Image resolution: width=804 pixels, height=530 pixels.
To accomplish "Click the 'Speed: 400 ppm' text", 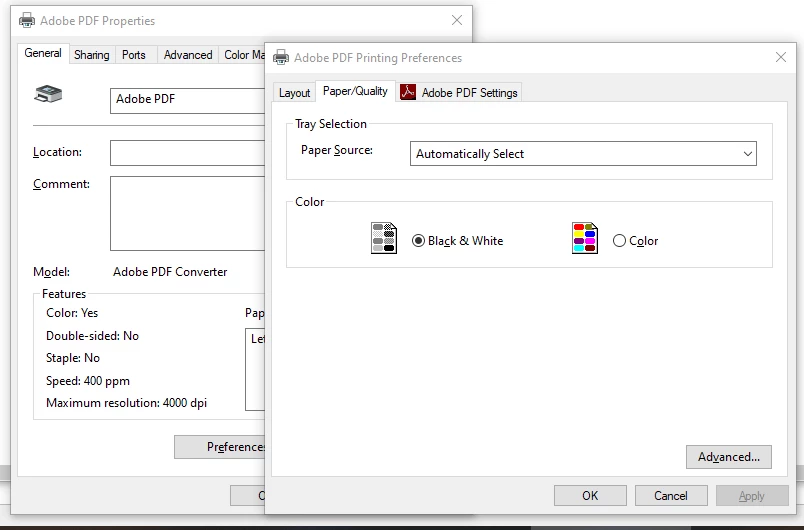I will pos(88,381).
